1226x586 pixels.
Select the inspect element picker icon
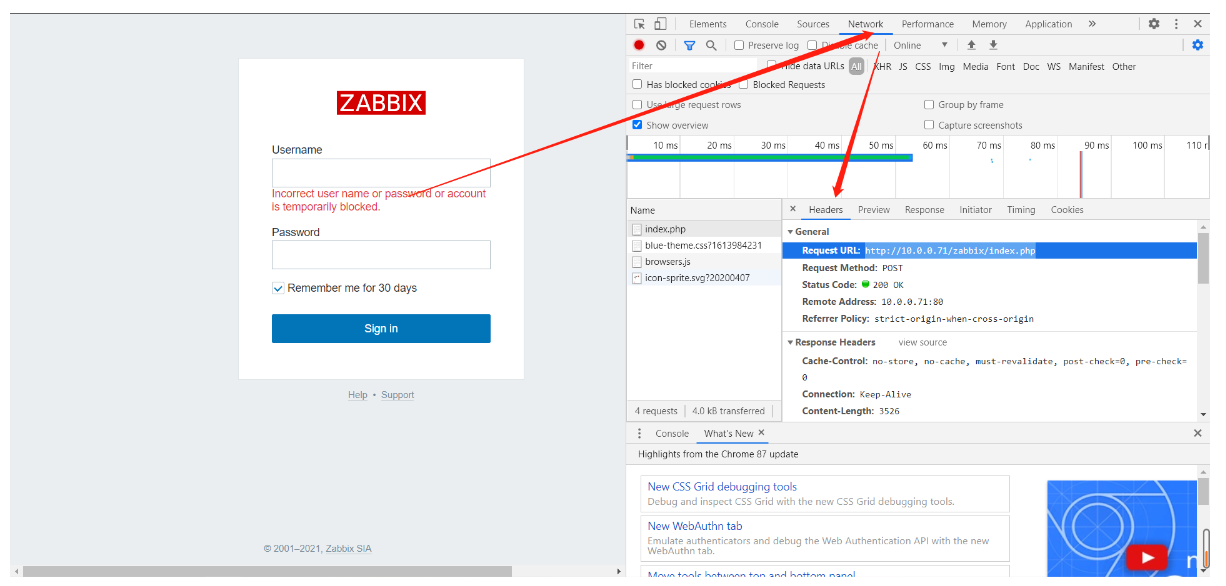(640, 24)
